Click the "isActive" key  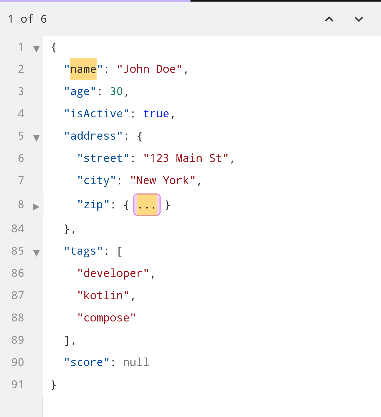[96, 114]
